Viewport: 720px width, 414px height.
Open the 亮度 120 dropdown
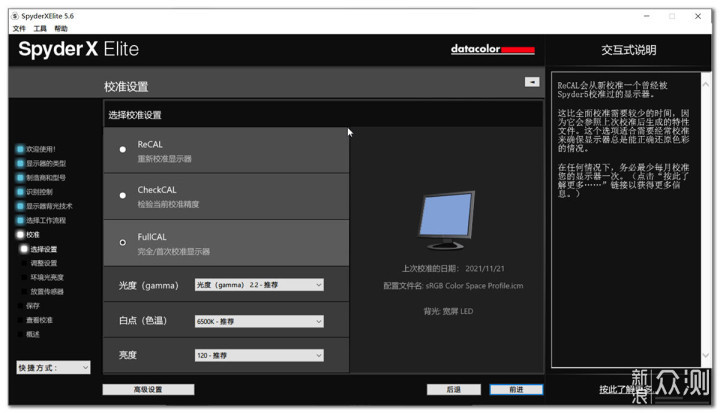259,355
